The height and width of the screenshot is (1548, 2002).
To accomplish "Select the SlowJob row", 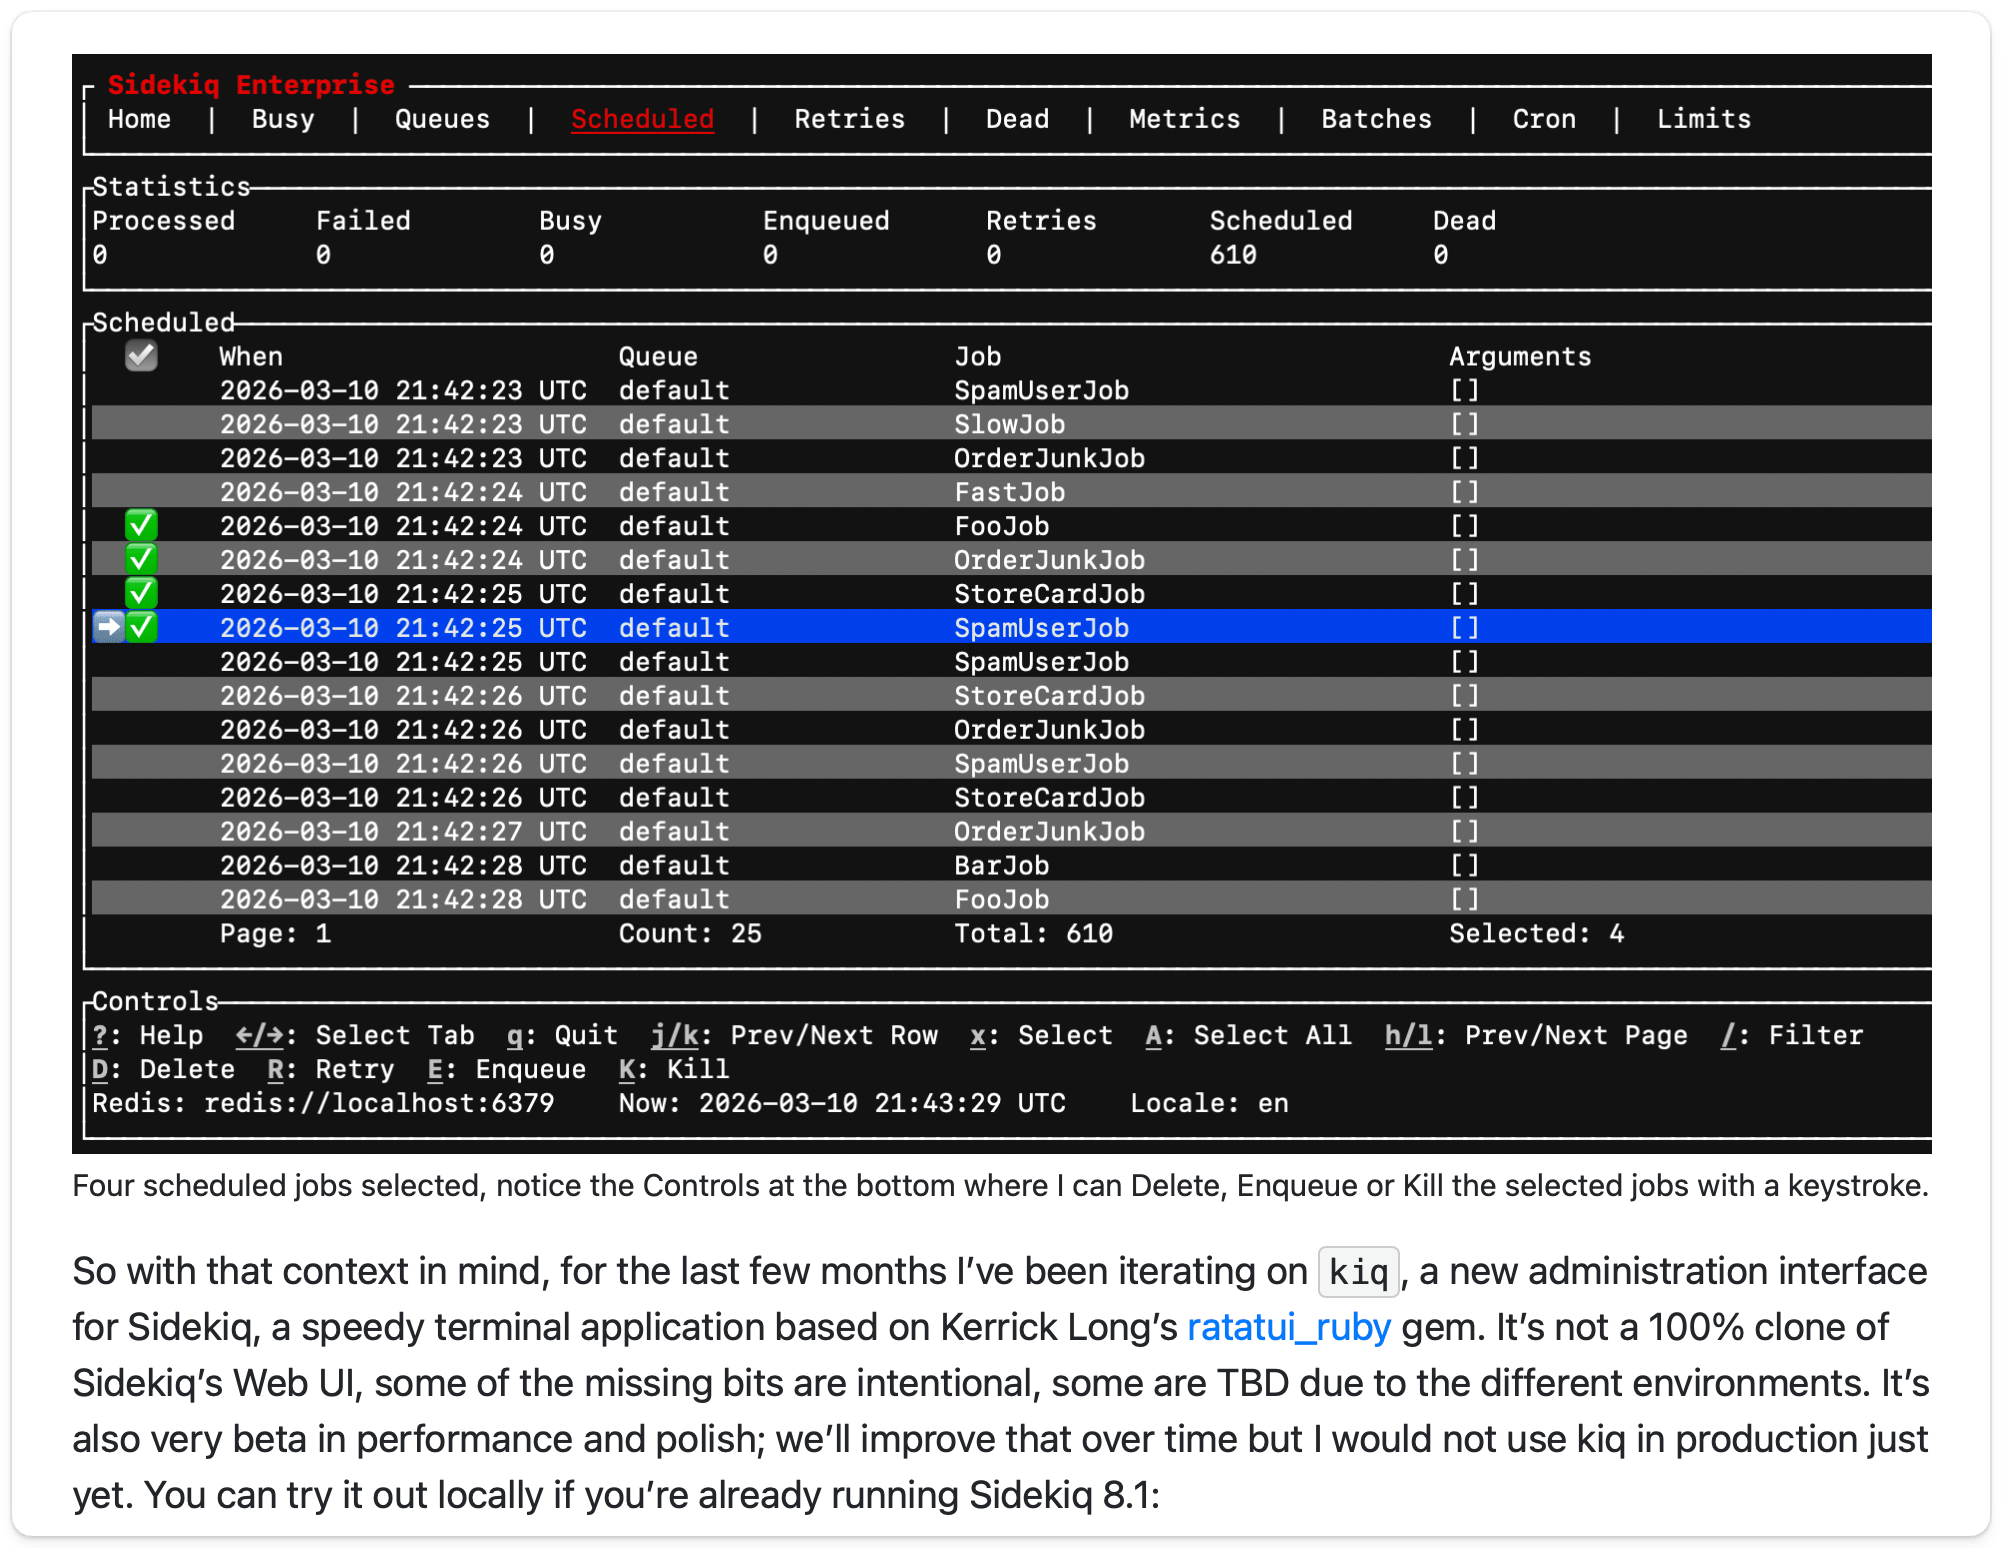I will point(1009,424).
